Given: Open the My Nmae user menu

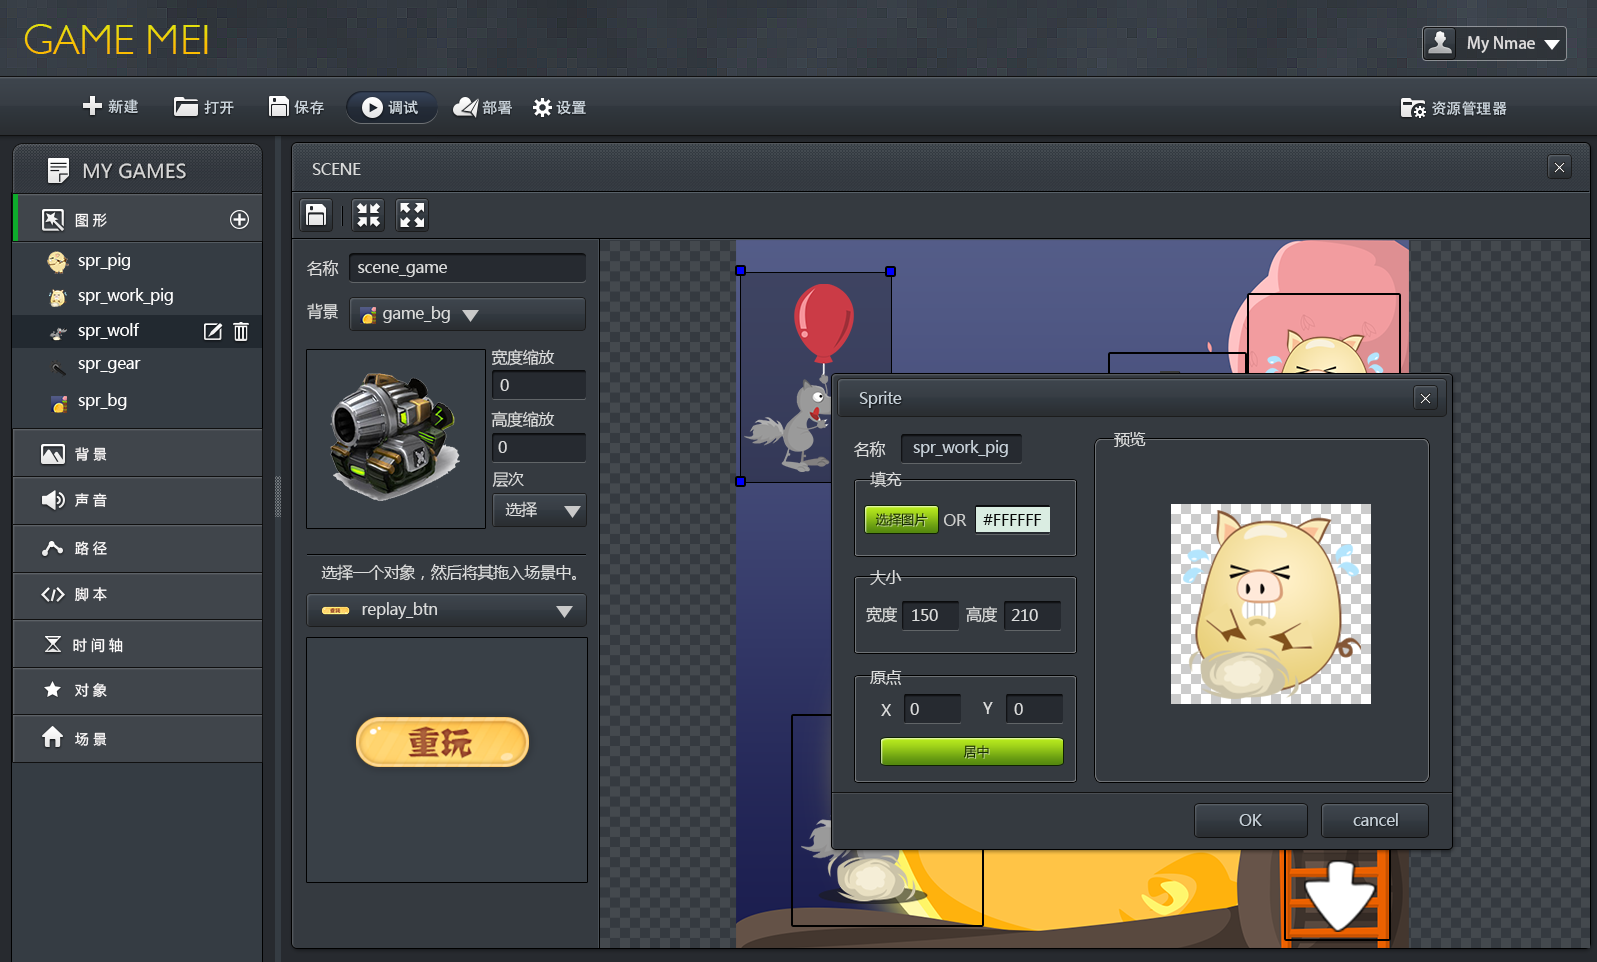Looking at the screenshot, I should point(1494,43).
